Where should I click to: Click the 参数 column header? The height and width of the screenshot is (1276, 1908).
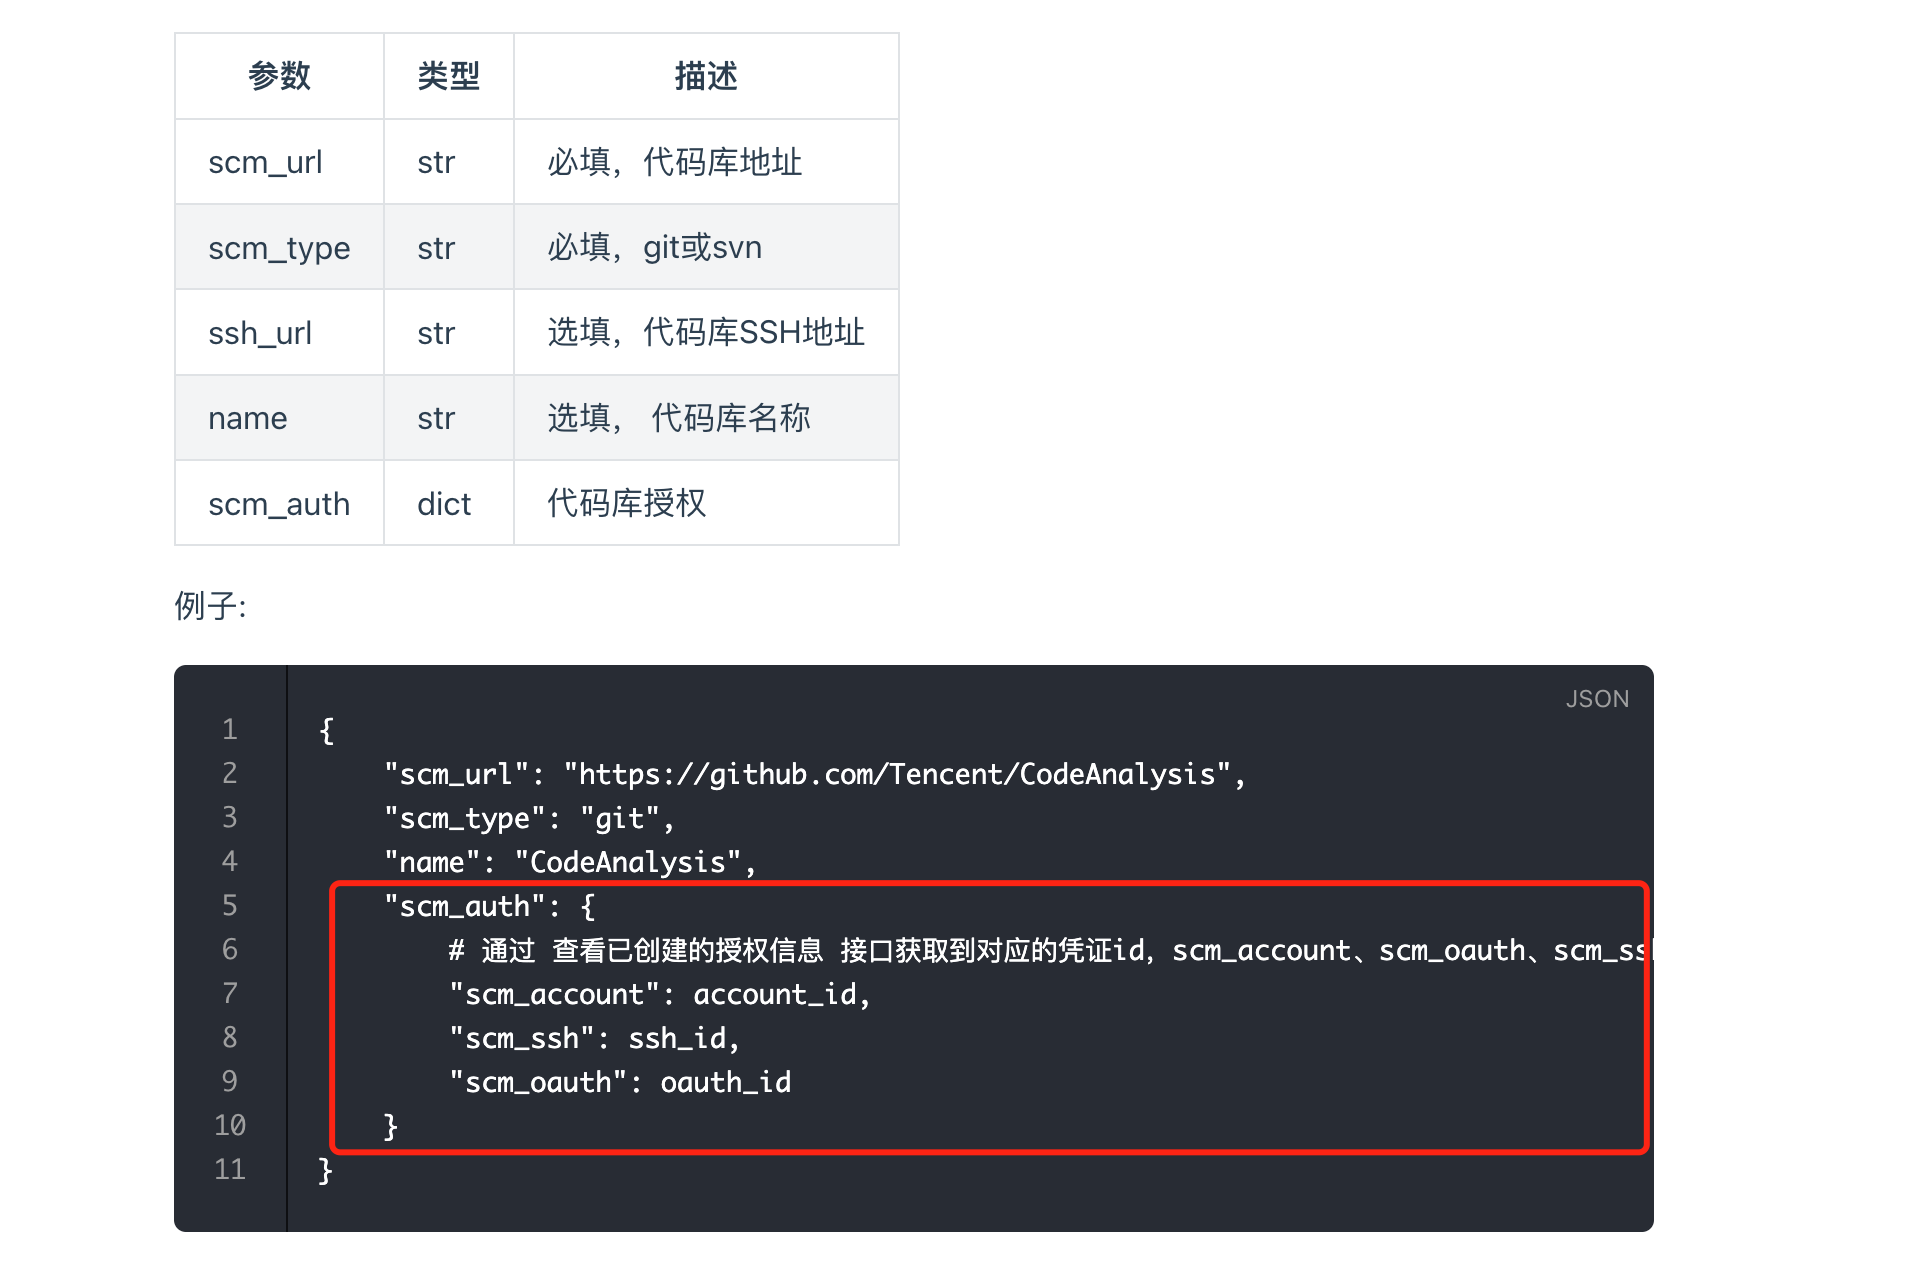point(279,76)
